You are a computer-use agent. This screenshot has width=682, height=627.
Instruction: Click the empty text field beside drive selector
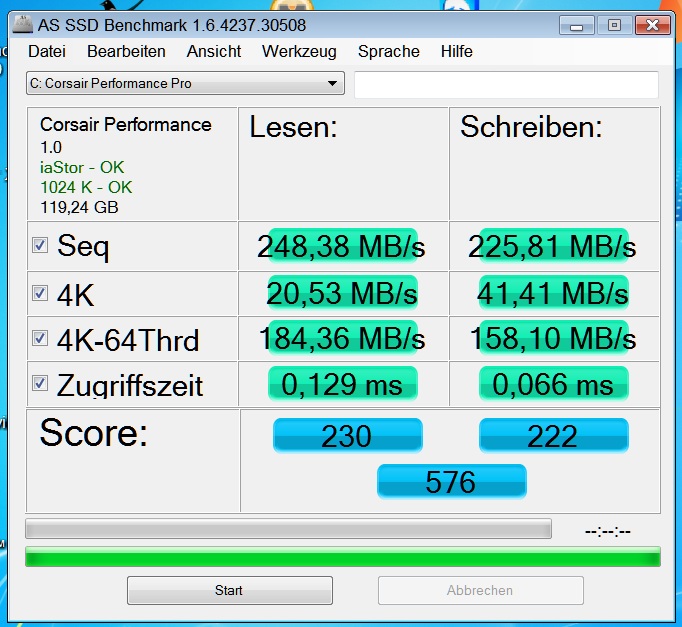tap(506, 84)
